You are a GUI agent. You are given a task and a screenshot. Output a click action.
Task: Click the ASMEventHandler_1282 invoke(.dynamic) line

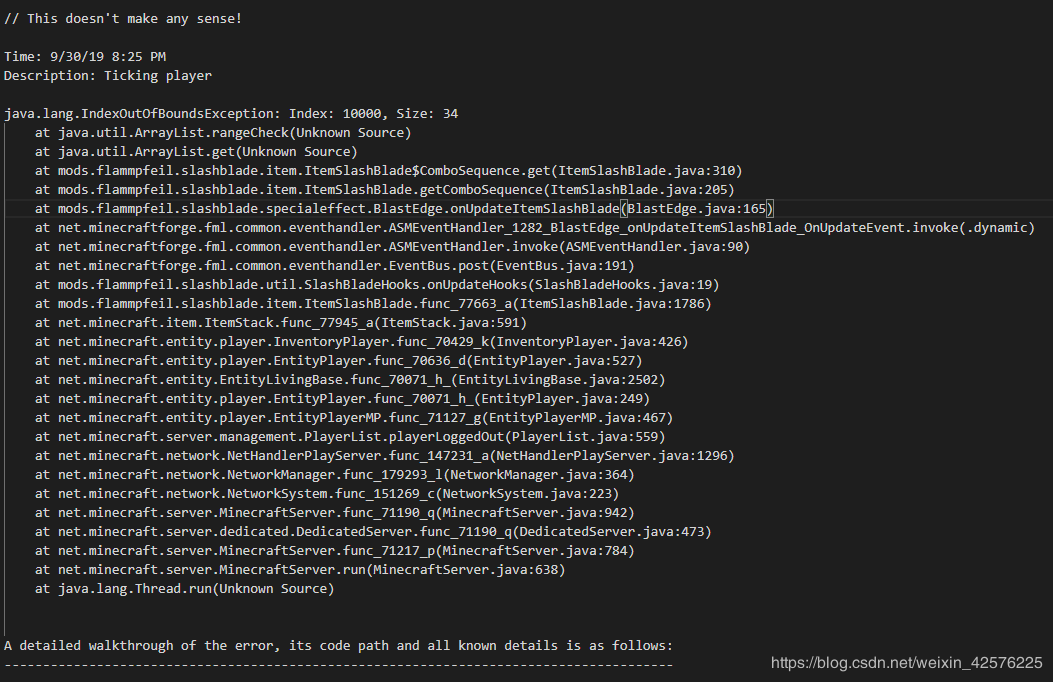[534, 228]
